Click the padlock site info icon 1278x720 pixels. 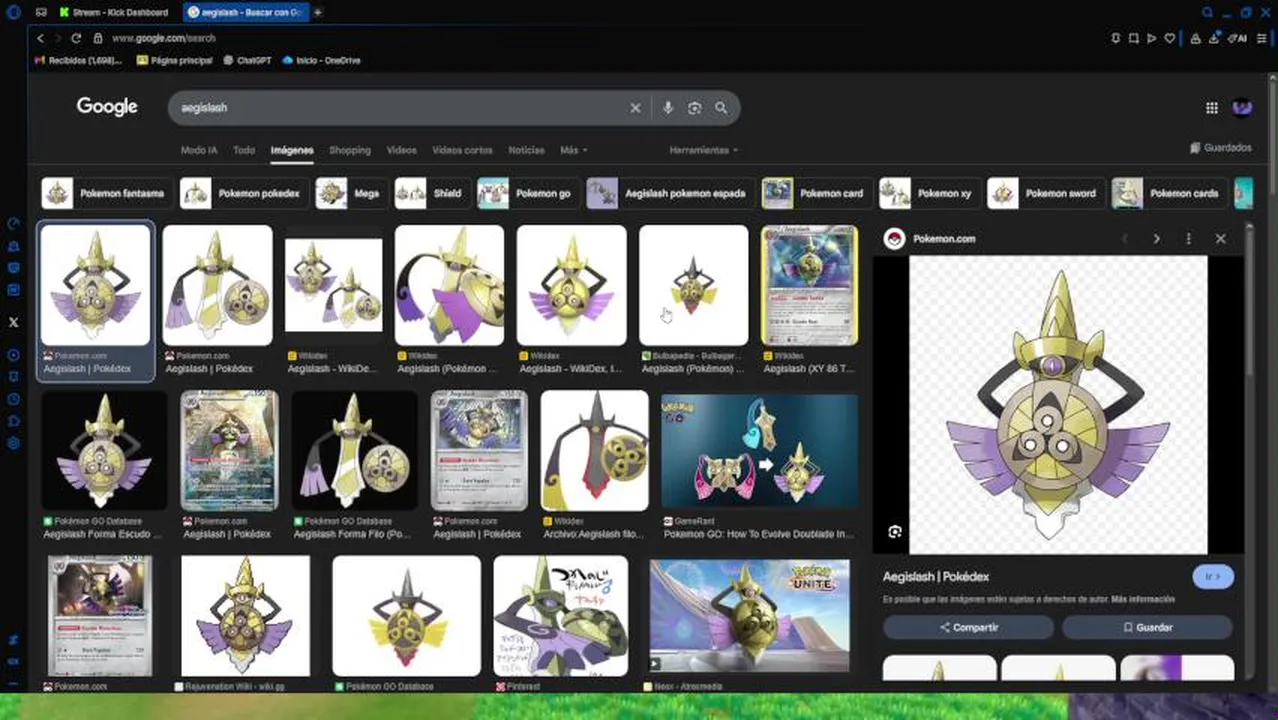98,38
